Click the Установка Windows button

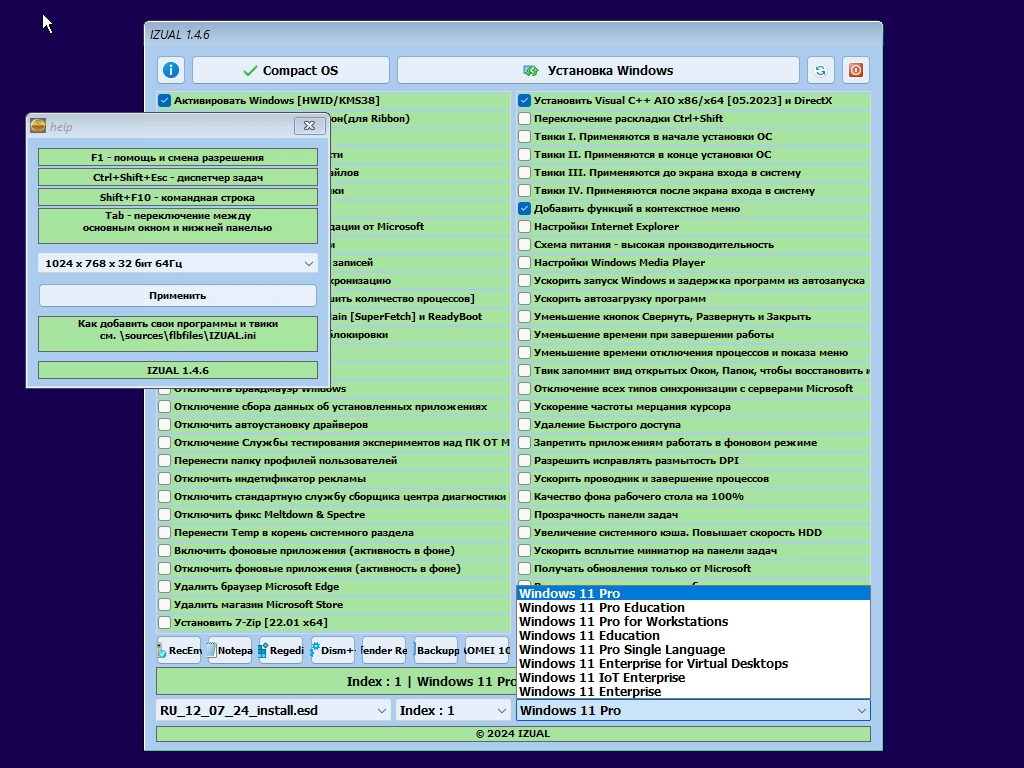[598, 70]
